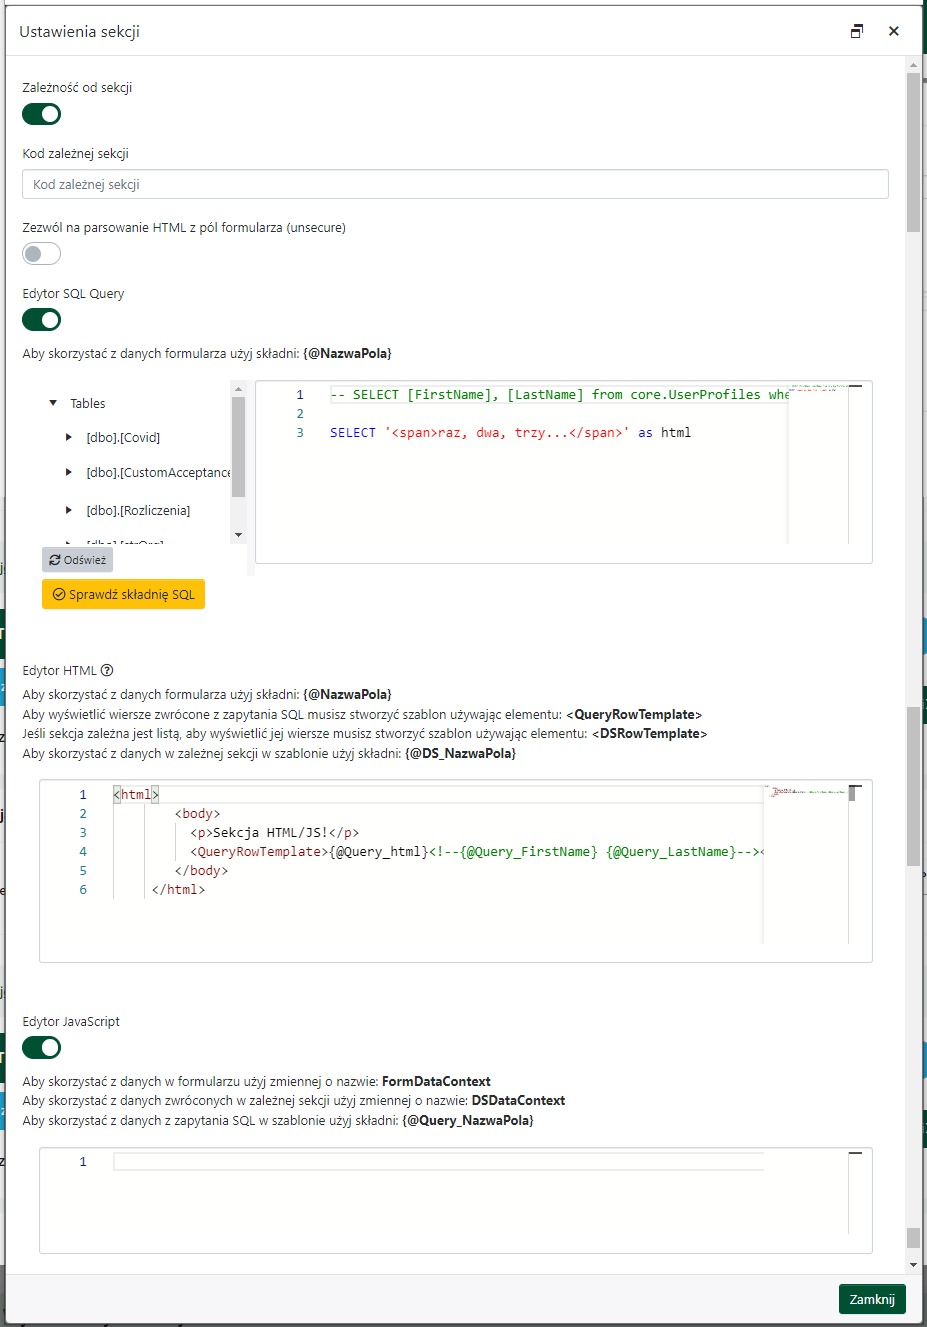Screen dimensions: 927x1327
Task: Disable the Zależność od sekcji toggle
Action: (x=41, y=114)
